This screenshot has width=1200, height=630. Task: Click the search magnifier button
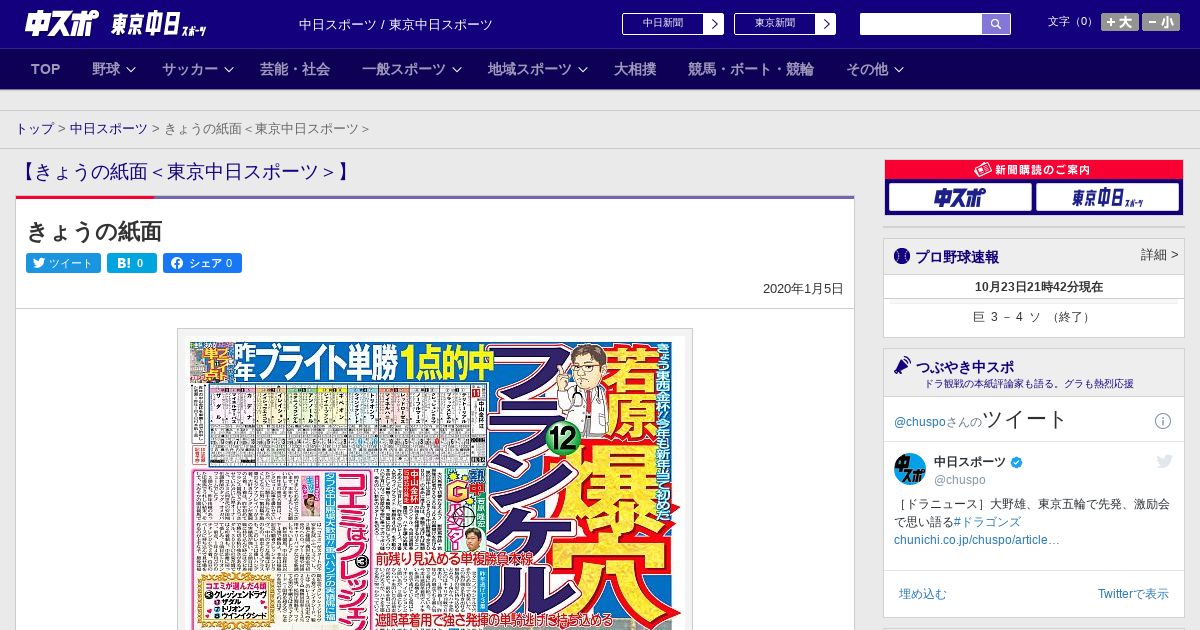[x=996, y=24]
